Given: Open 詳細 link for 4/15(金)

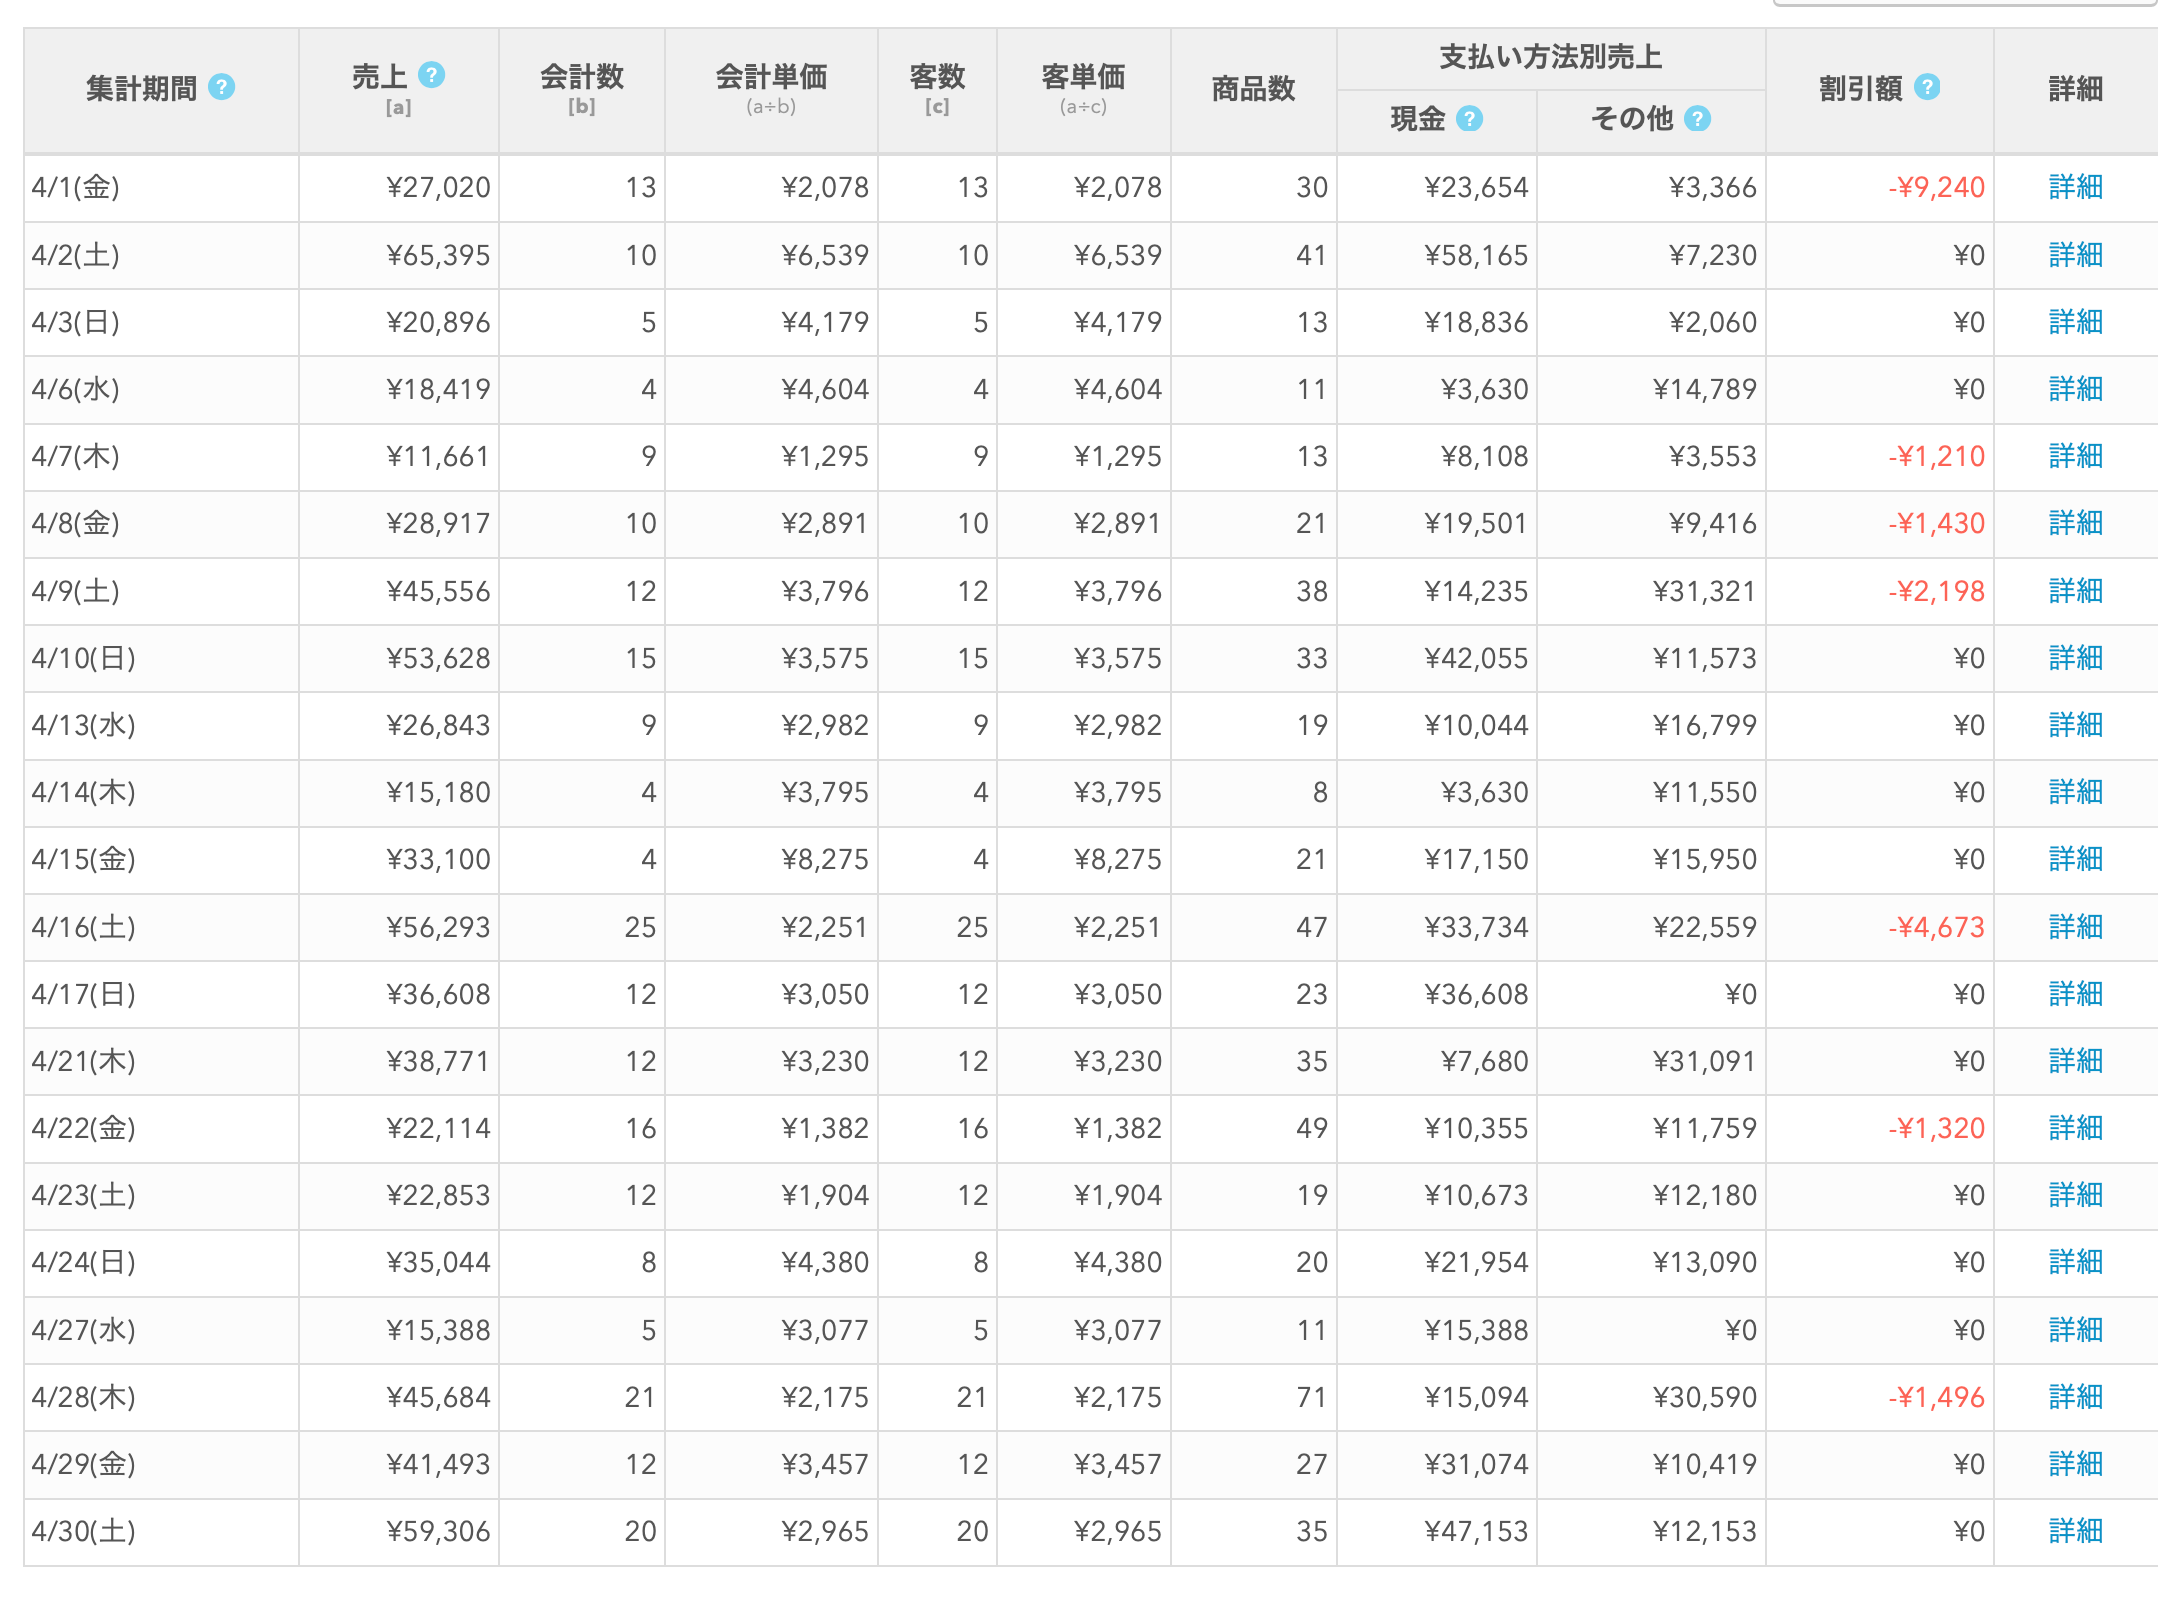Looking at the screenshot, I should [2075, 859].
